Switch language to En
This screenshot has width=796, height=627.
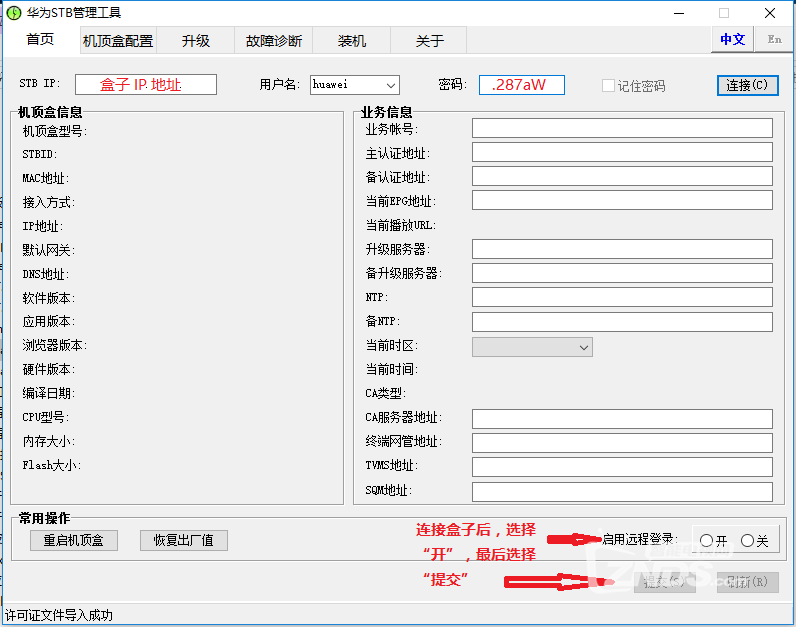[774, 39]
